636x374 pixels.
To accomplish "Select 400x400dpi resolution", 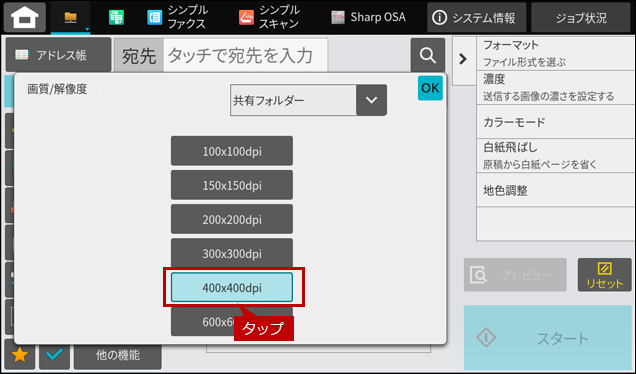I will (x=232, y=287).
